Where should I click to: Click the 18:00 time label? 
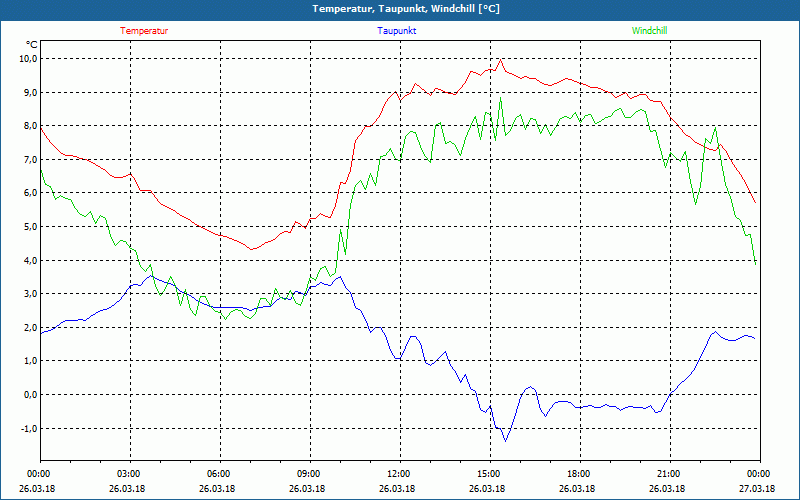579,473
